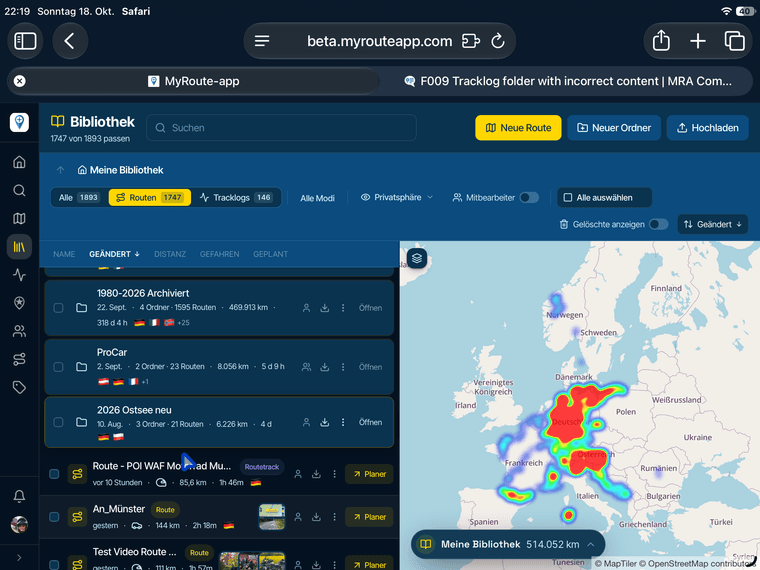
Task: Open more options for Route - POI WAF
Action: (334, 474)
